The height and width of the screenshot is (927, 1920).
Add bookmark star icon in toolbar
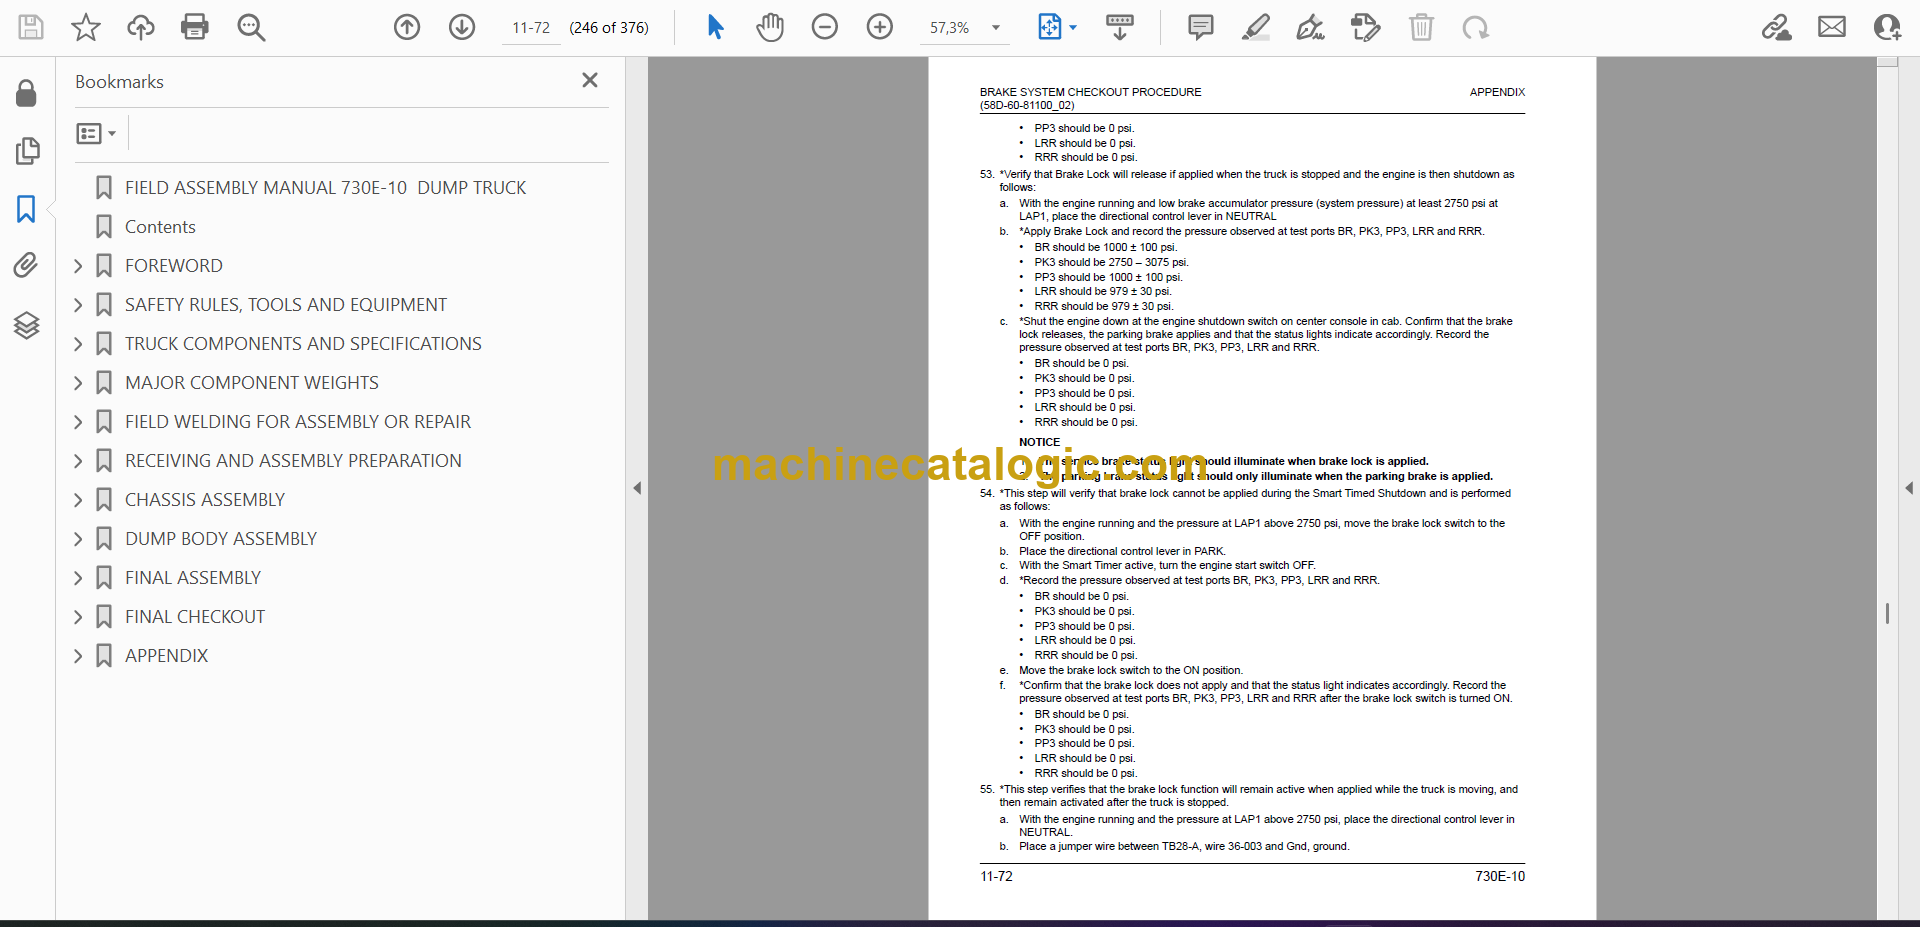[x=86, y=27]
